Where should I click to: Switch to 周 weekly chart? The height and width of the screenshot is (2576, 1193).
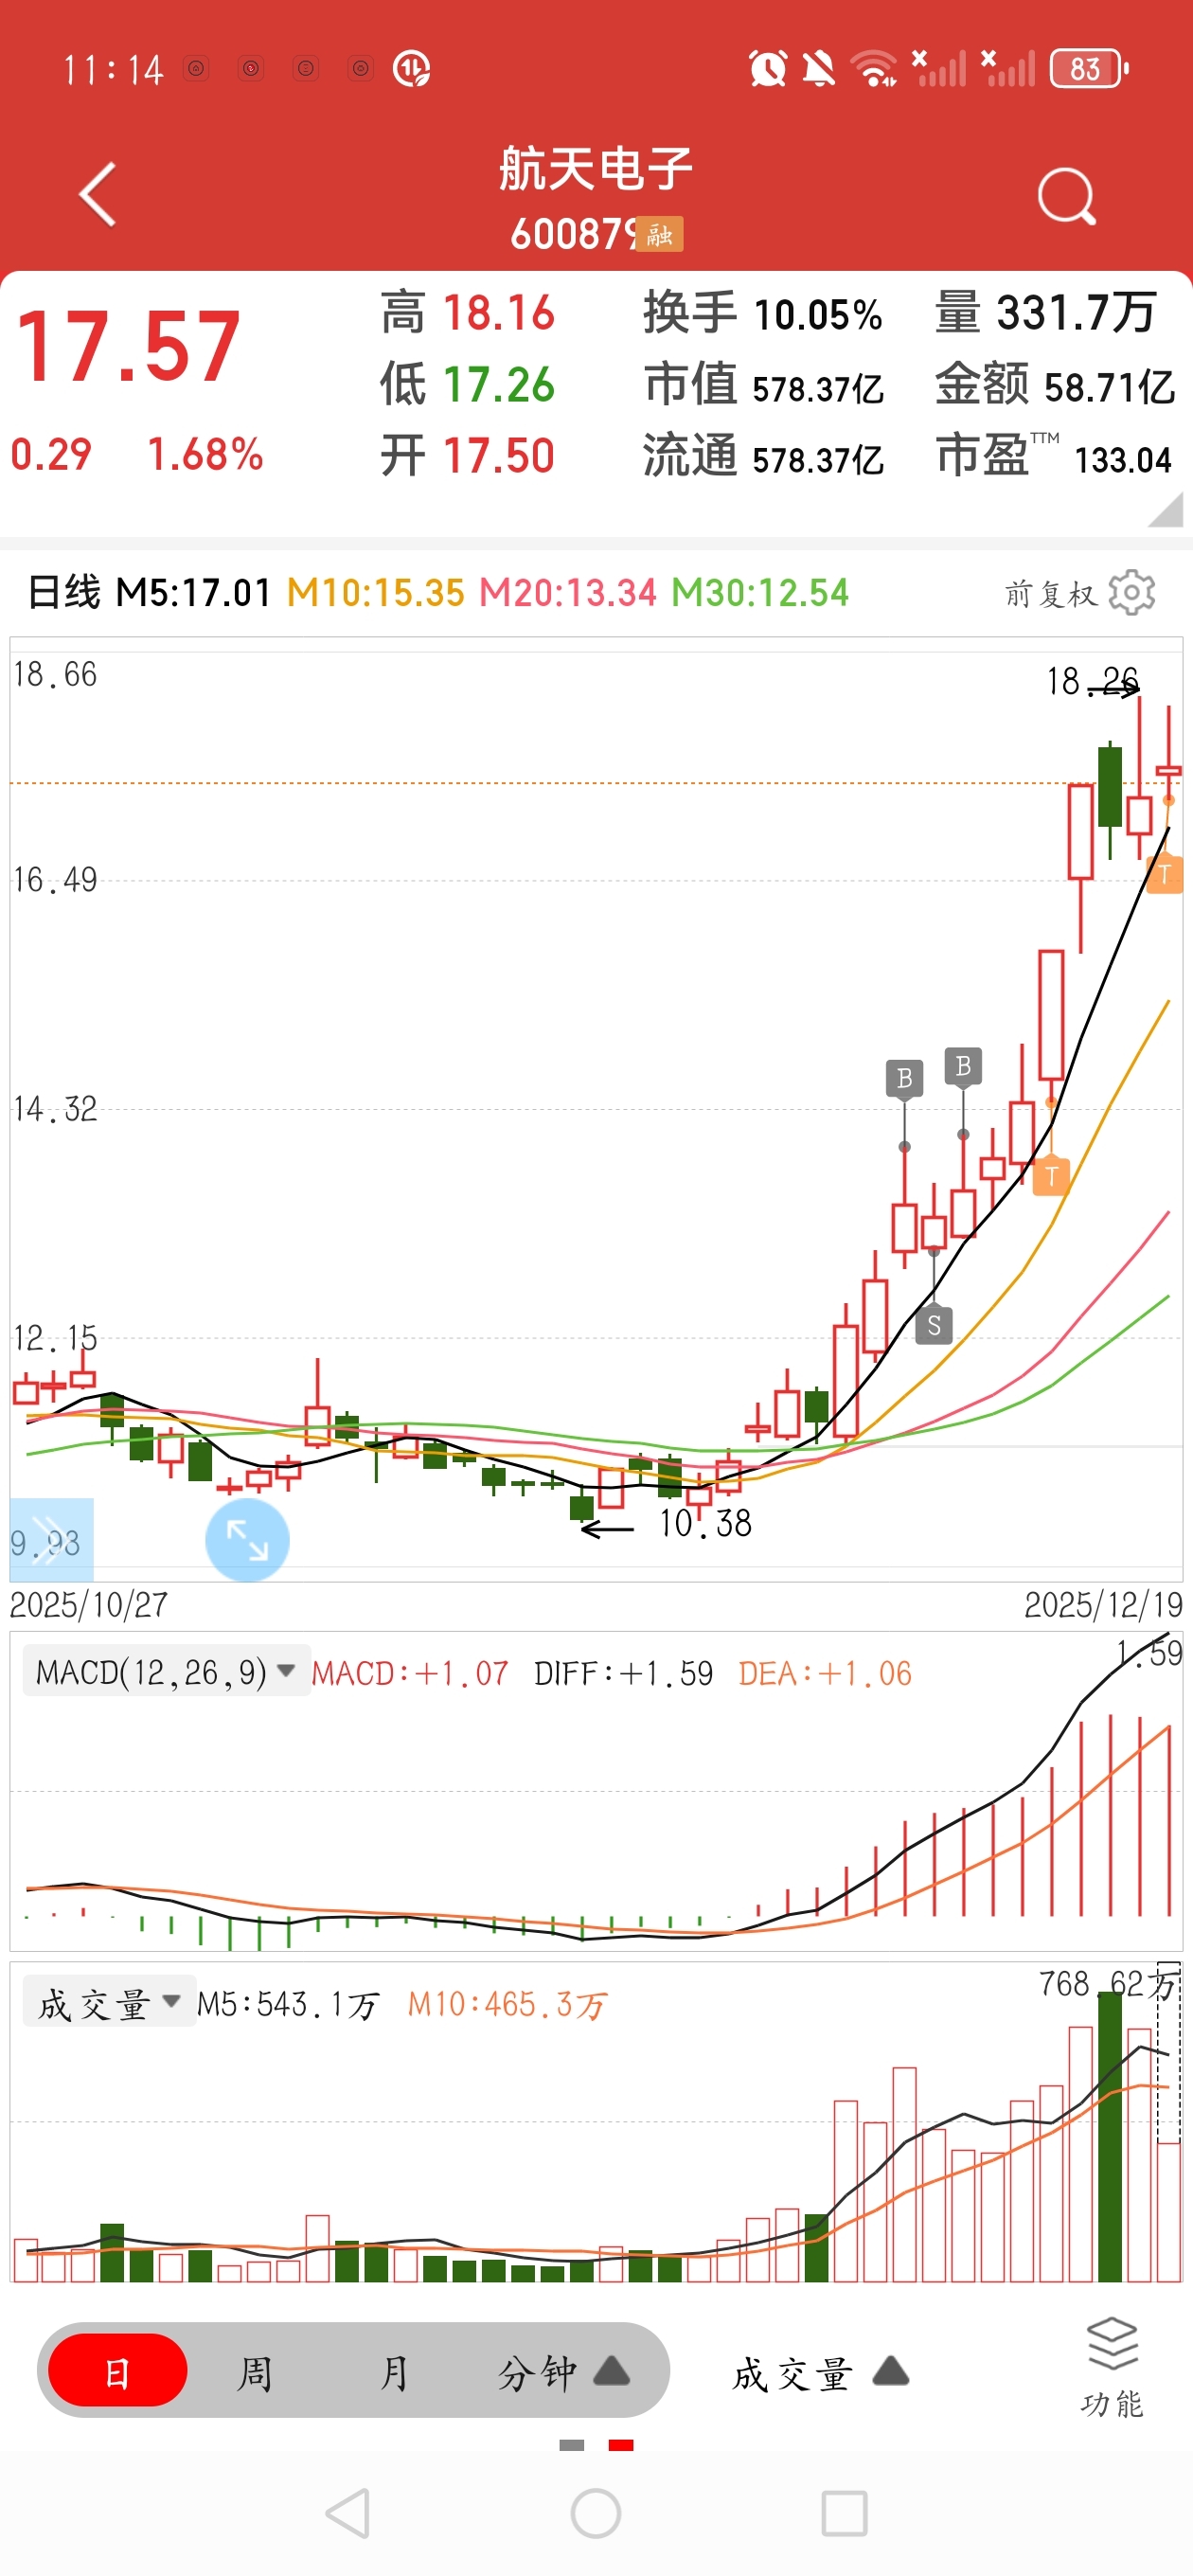[255, 2371]
